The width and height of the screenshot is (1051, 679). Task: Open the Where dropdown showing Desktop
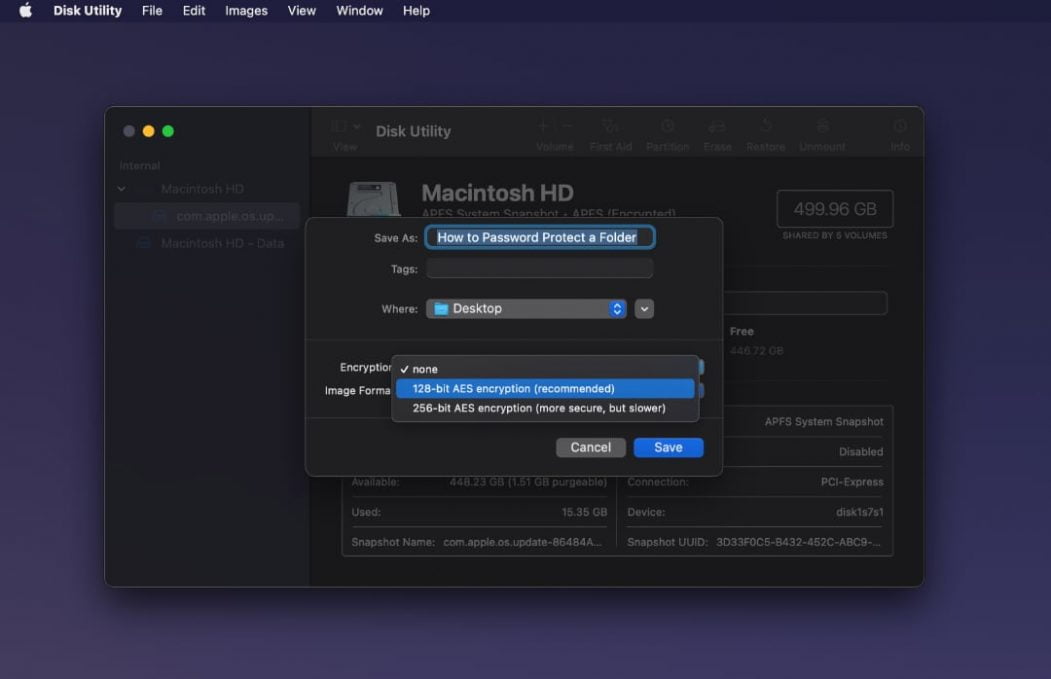tap(526, 308)
